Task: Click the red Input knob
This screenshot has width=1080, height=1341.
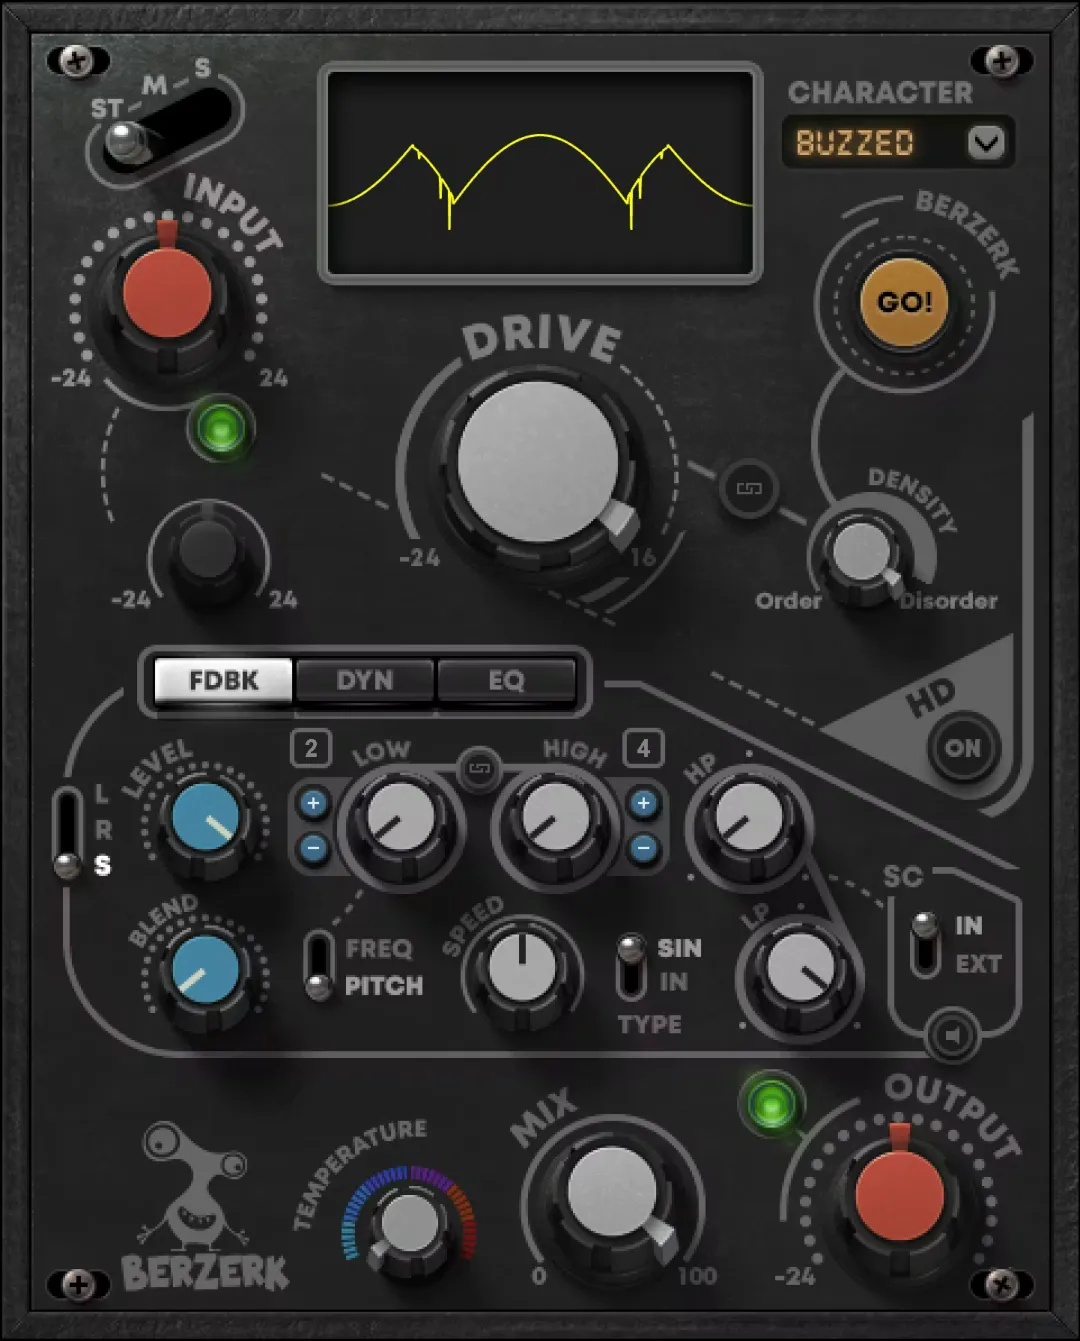Action: (x=167, y=293)
